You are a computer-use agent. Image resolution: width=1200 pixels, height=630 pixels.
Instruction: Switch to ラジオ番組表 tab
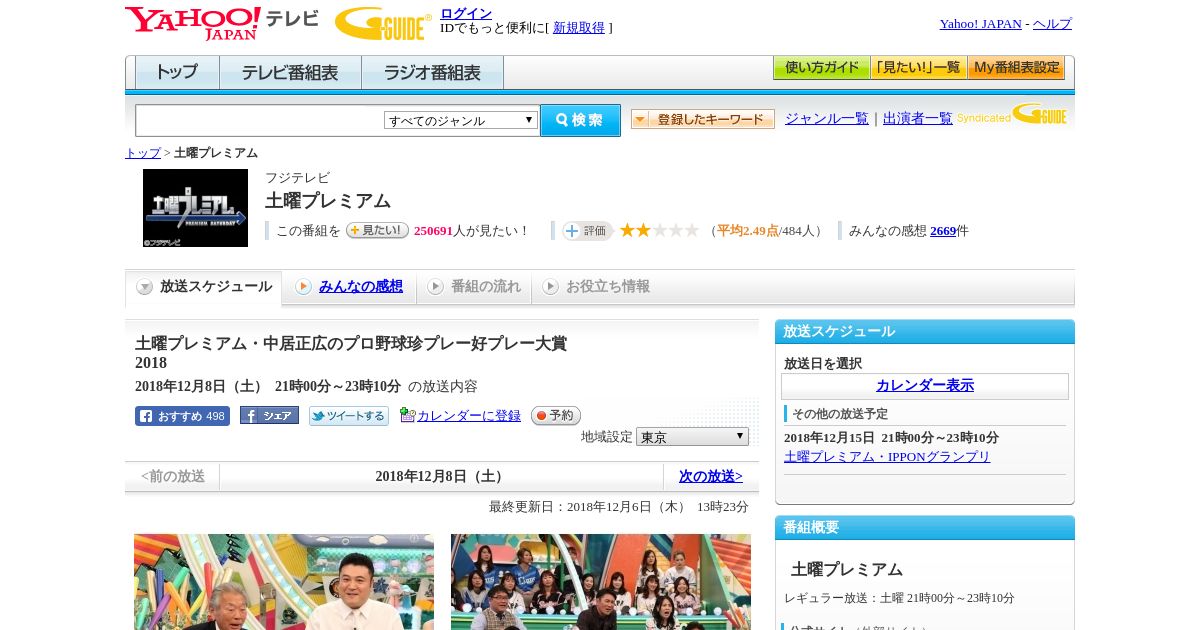point(432,73)
